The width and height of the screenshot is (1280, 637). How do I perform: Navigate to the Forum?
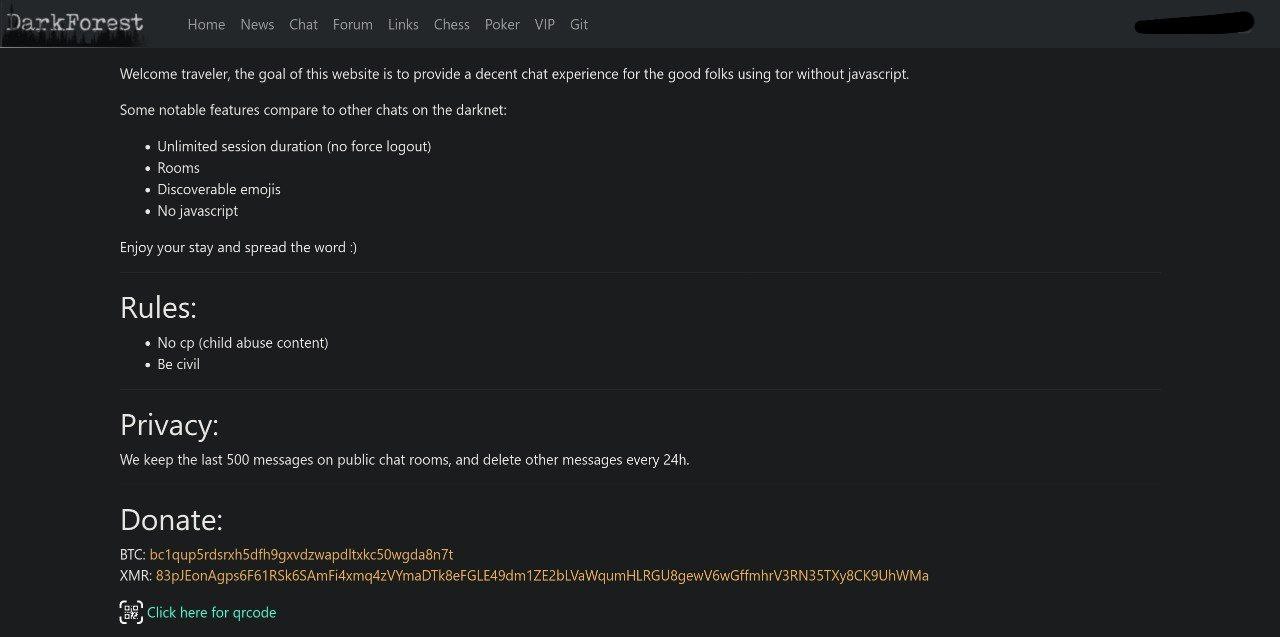tap(352, 24)
